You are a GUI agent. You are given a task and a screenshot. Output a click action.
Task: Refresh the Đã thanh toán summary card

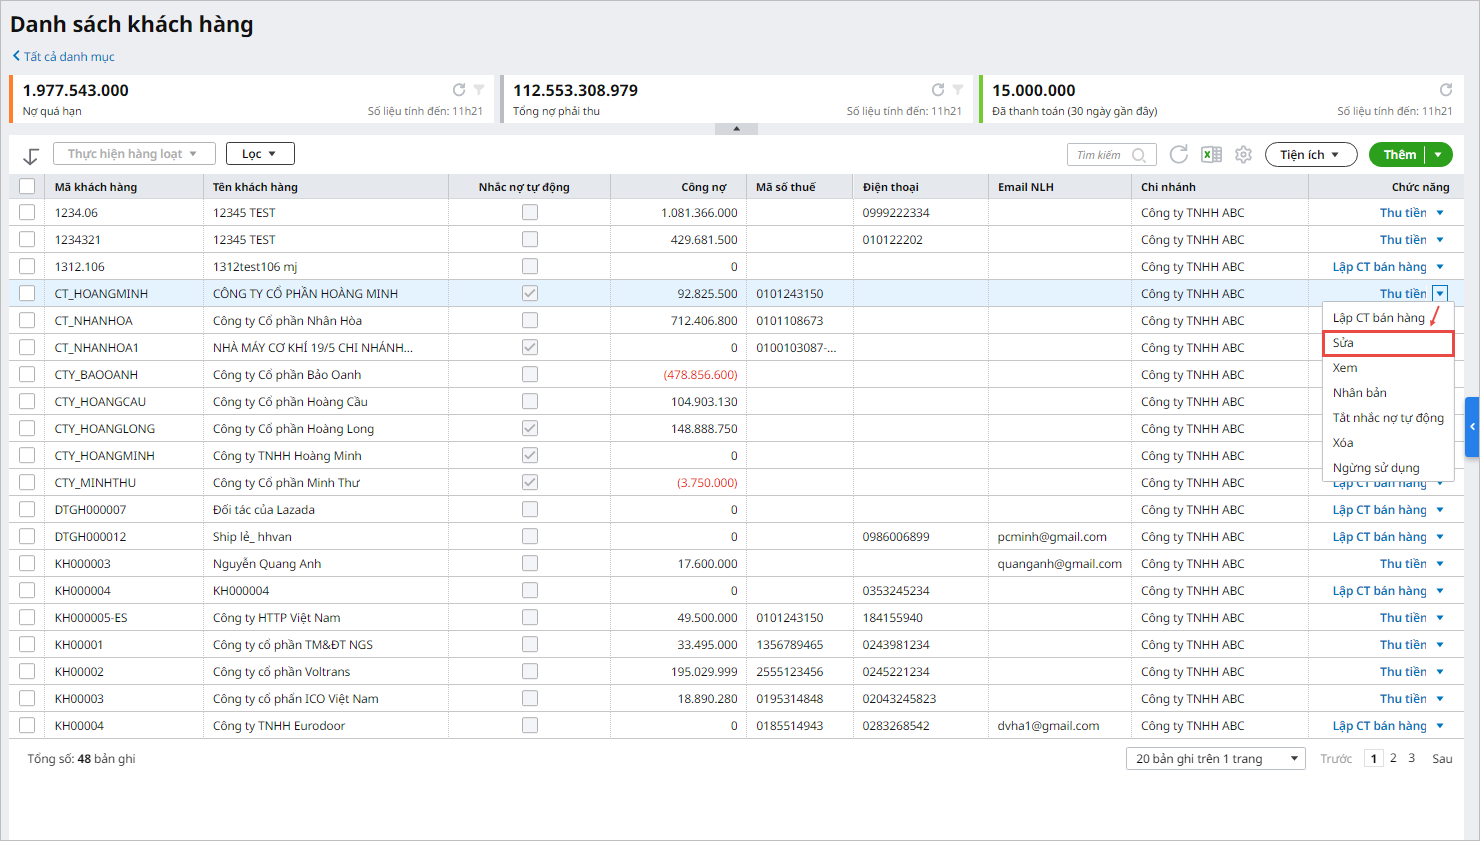click(1445, 90)
